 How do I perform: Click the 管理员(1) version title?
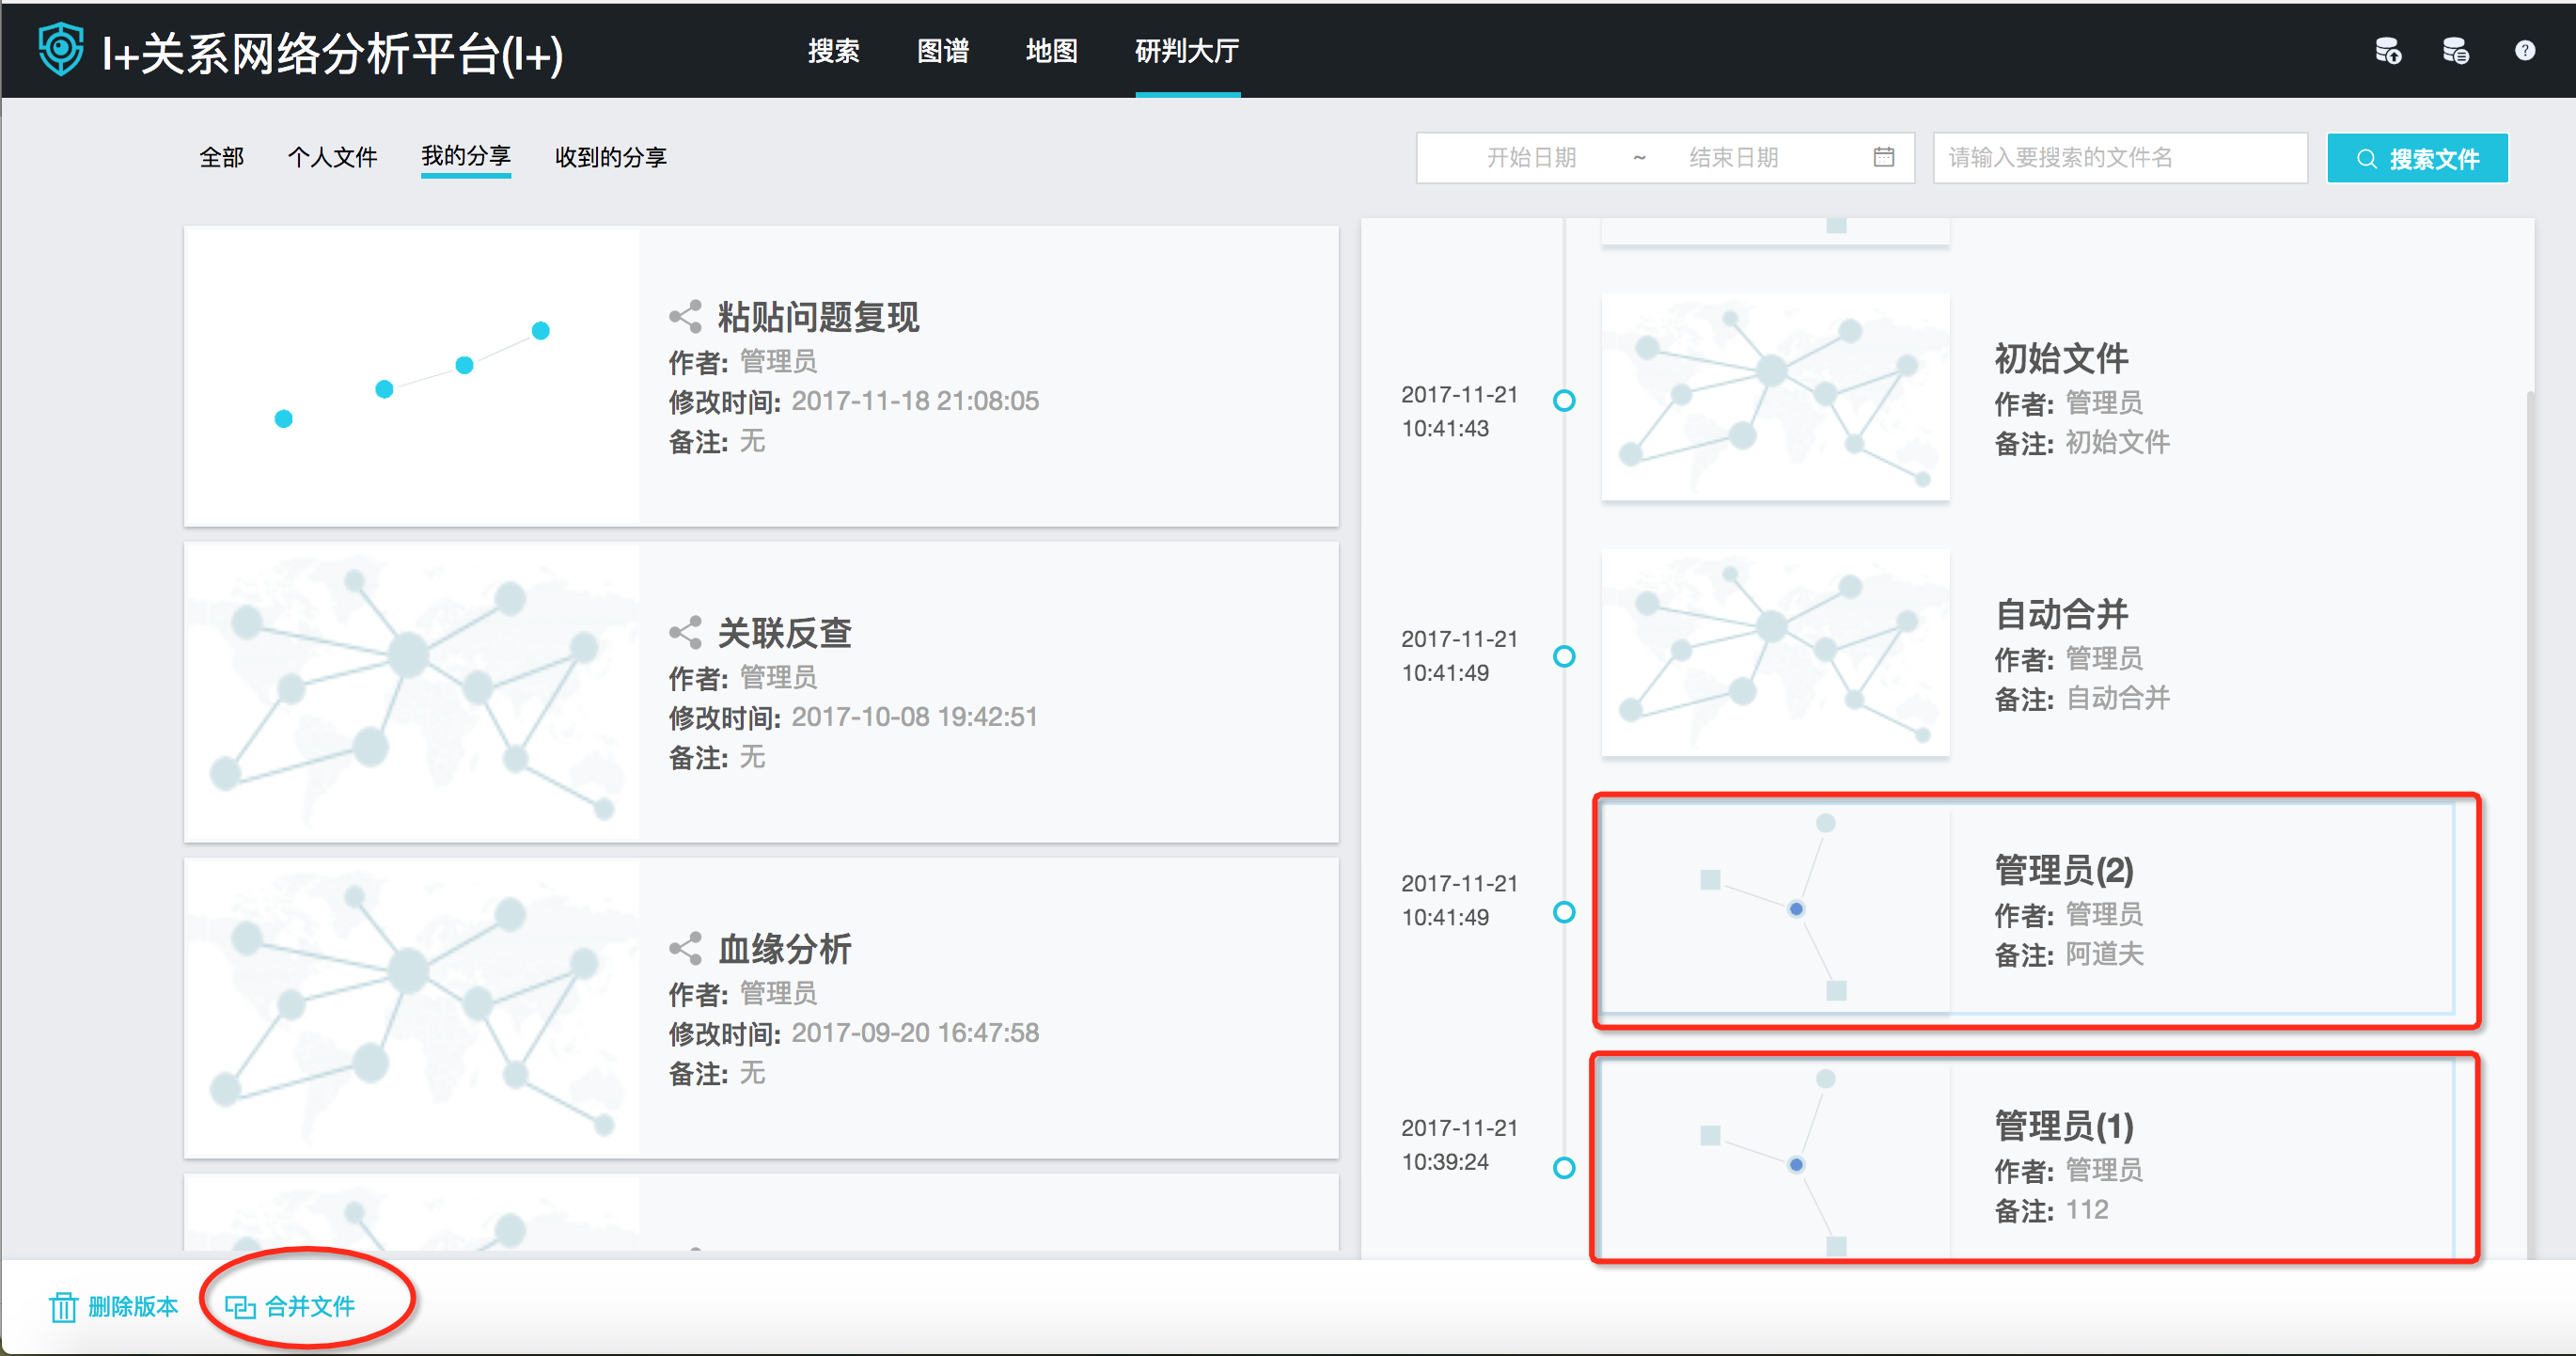click(x=2064, y=1126)
